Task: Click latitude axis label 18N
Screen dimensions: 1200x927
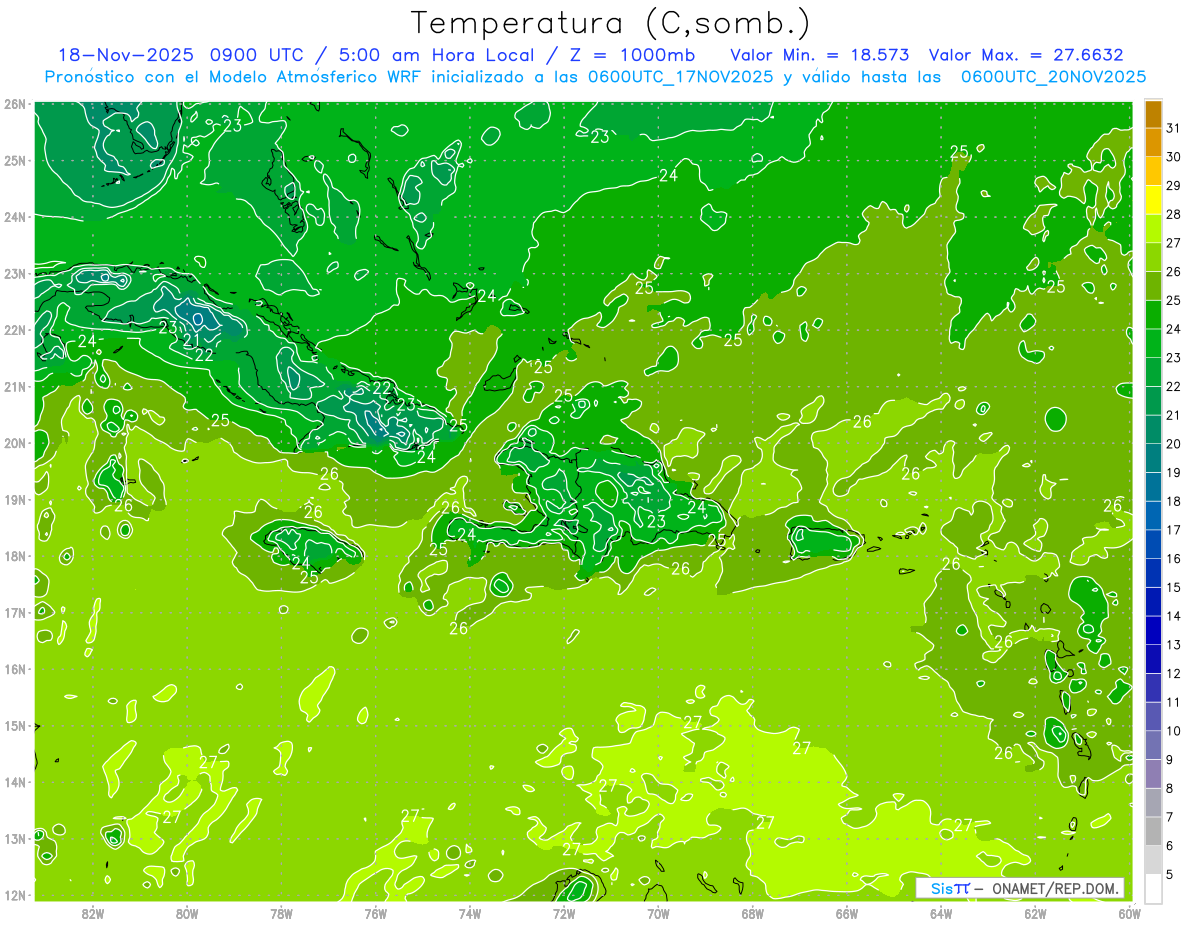Action: click(x=15, y=556)
